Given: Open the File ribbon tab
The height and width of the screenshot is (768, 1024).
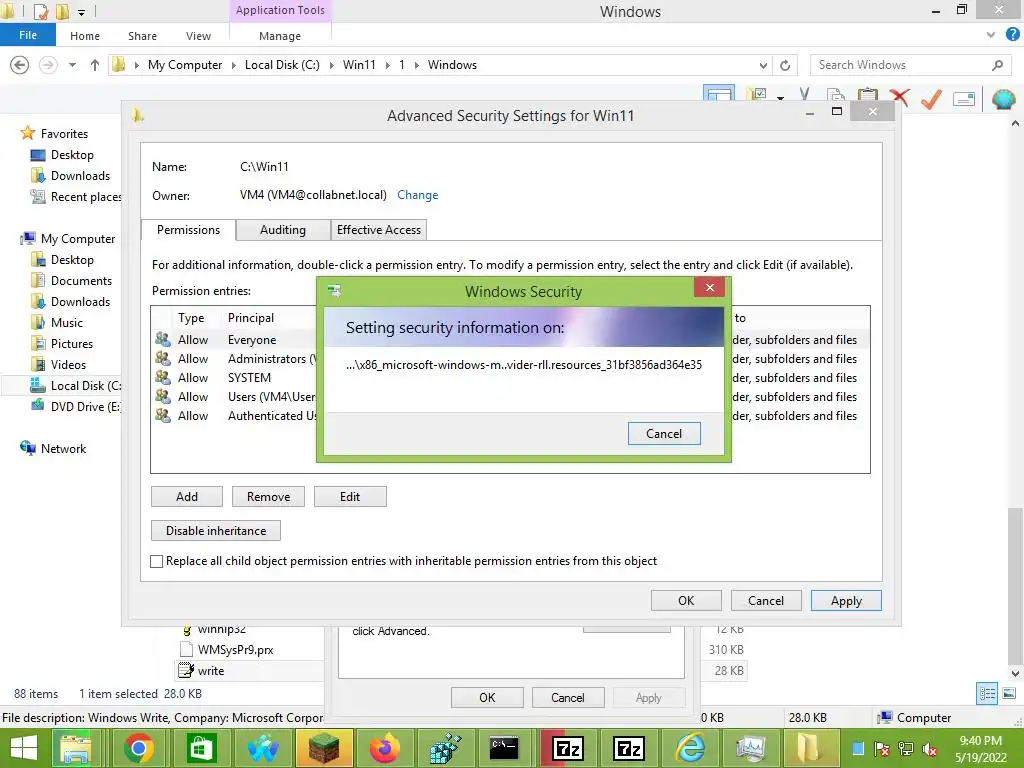Looking at the screenshot, I should pos(27,35).
